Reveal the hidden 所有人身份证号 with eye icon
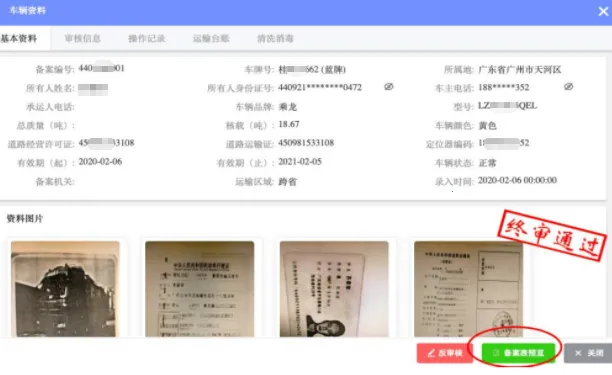 click(x=388, y=87)
